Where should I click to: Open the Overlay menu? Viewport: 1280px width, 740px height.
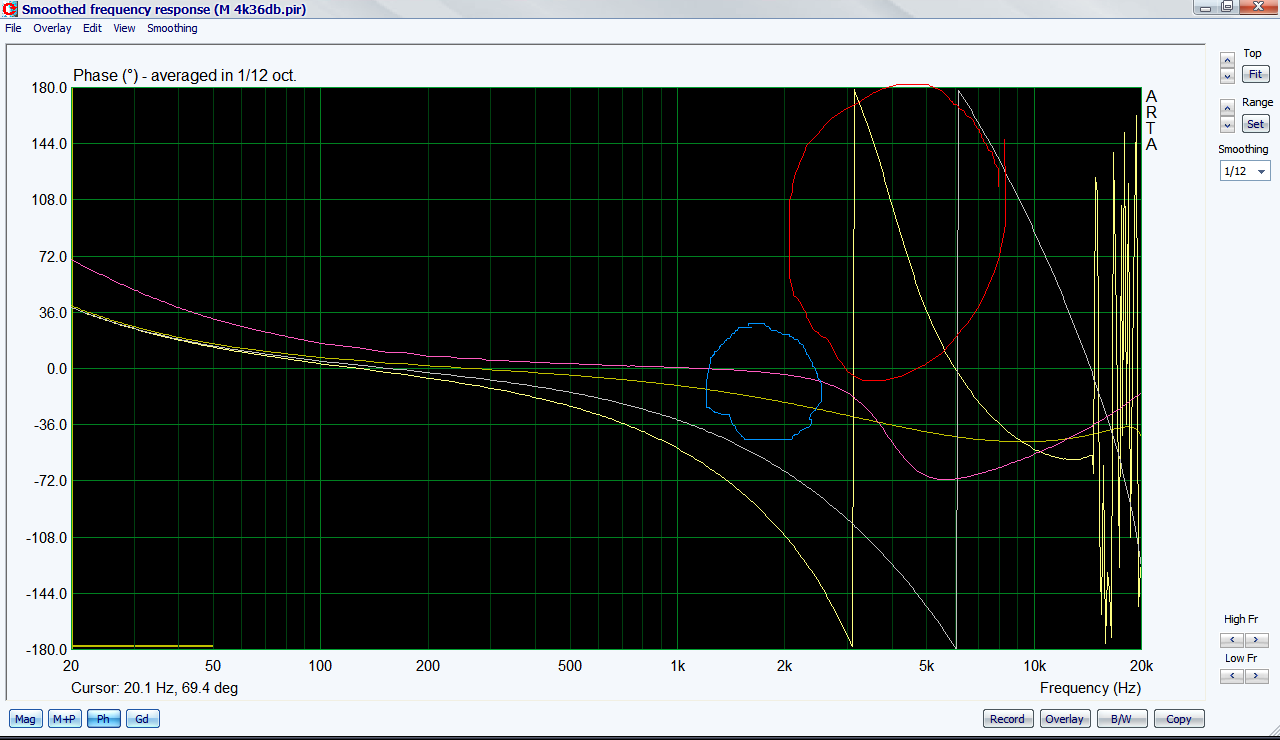coord(52,28)
